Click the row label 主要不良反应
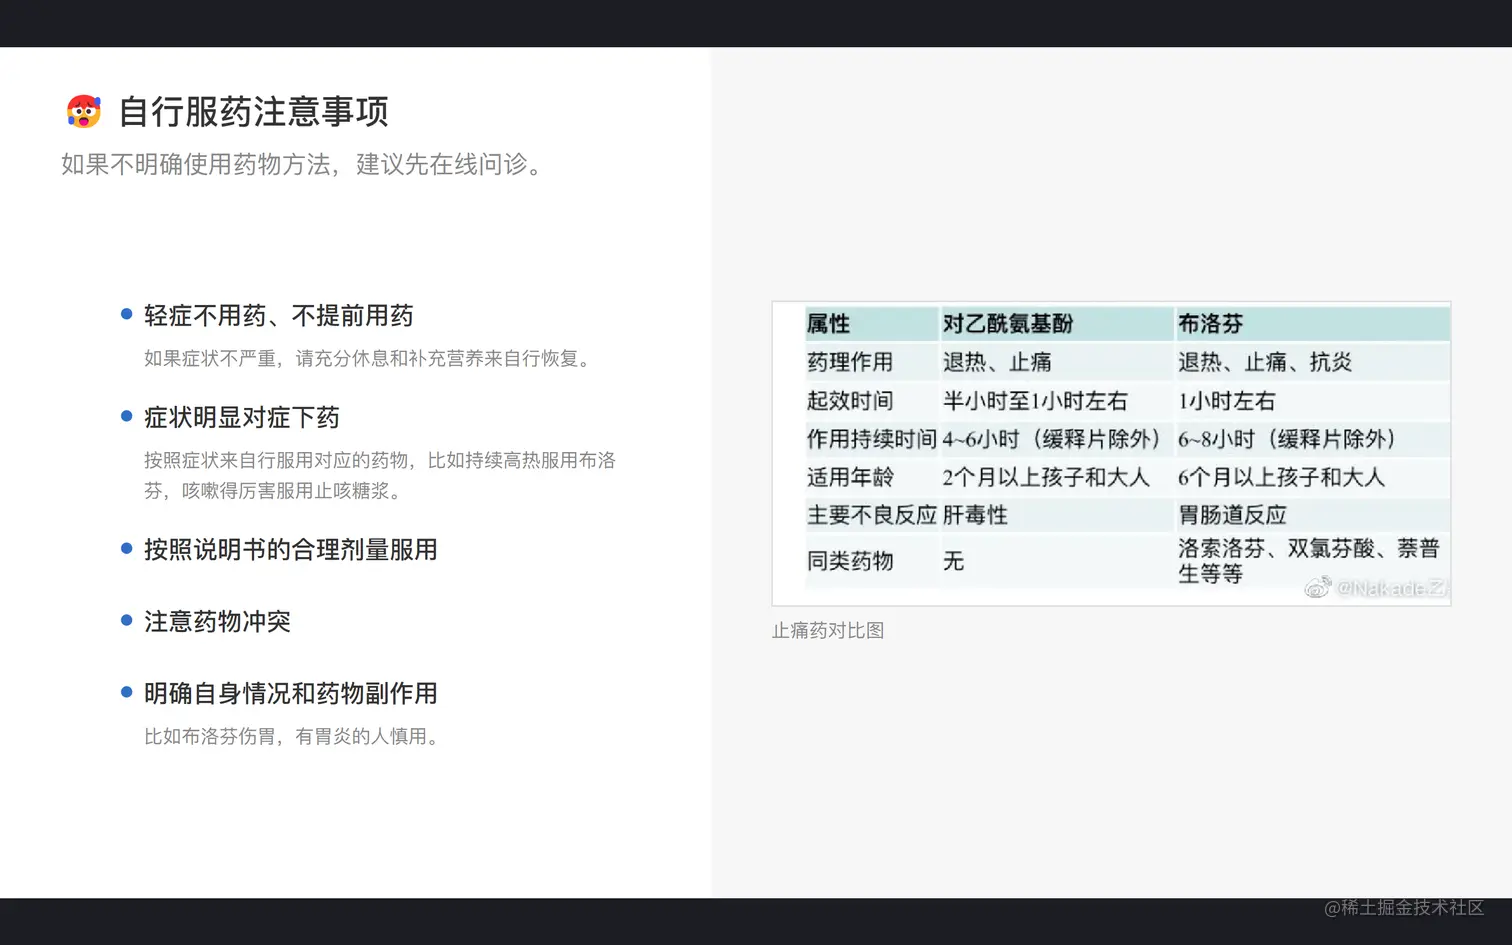This screenshot has width=1512, height=945. (x=872, y=515)
